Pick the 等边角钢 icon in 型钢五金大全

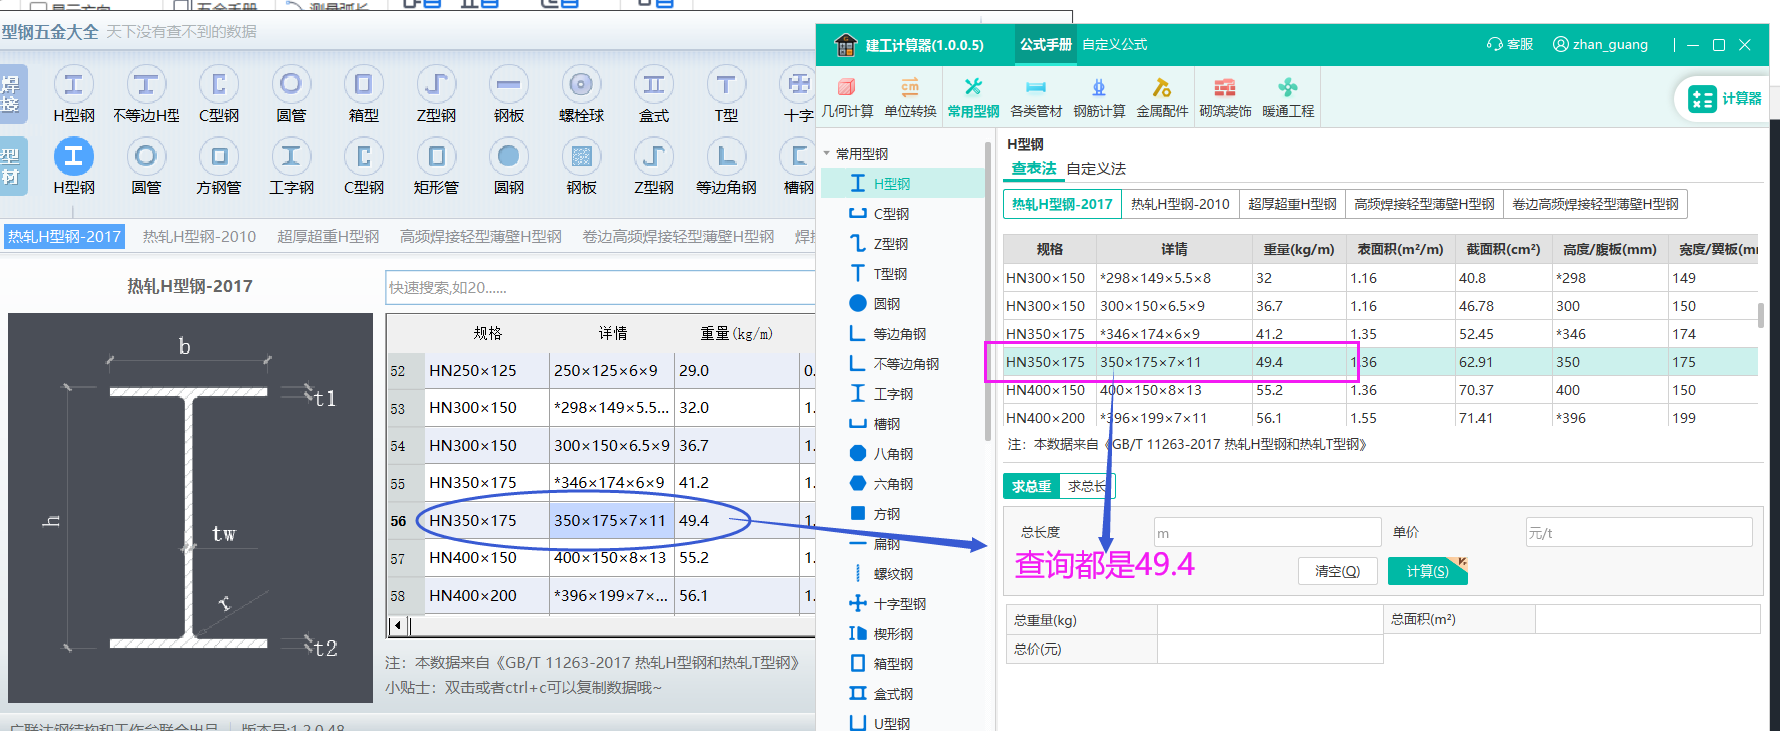coord(726,166)
